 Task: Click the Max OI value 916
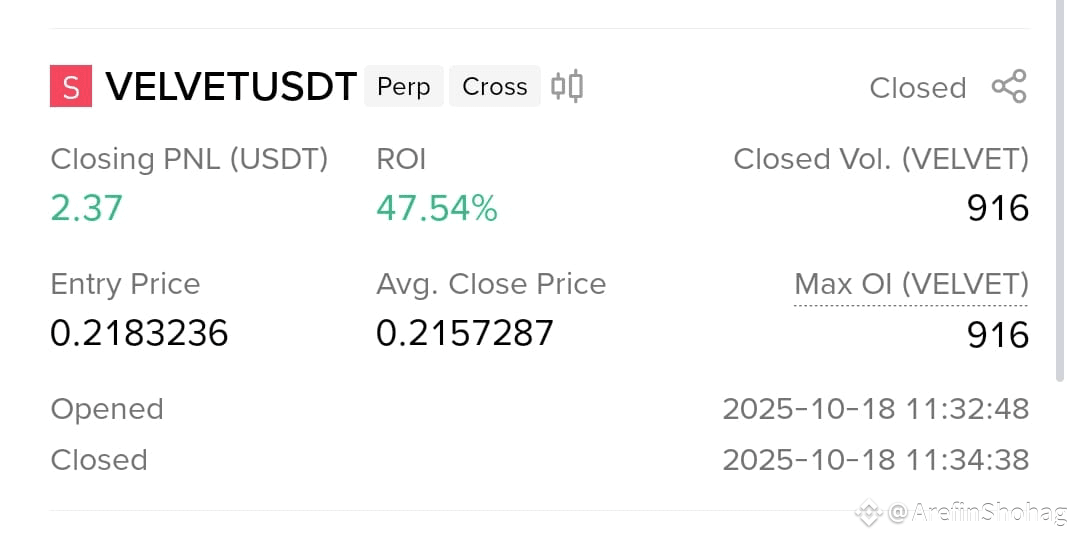pyautogui.click(x=998, y=335)
